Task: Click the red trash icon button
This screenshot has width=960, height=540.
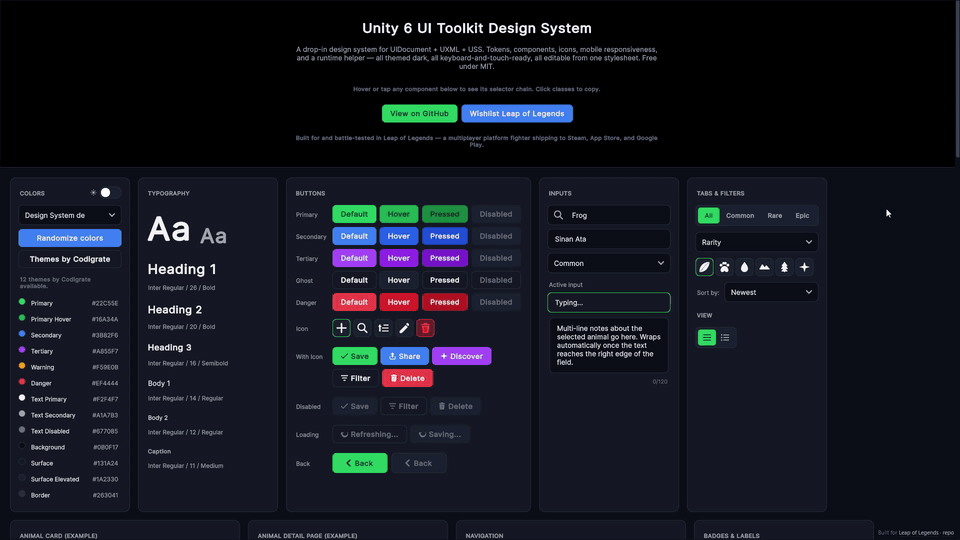Action: 426,328
